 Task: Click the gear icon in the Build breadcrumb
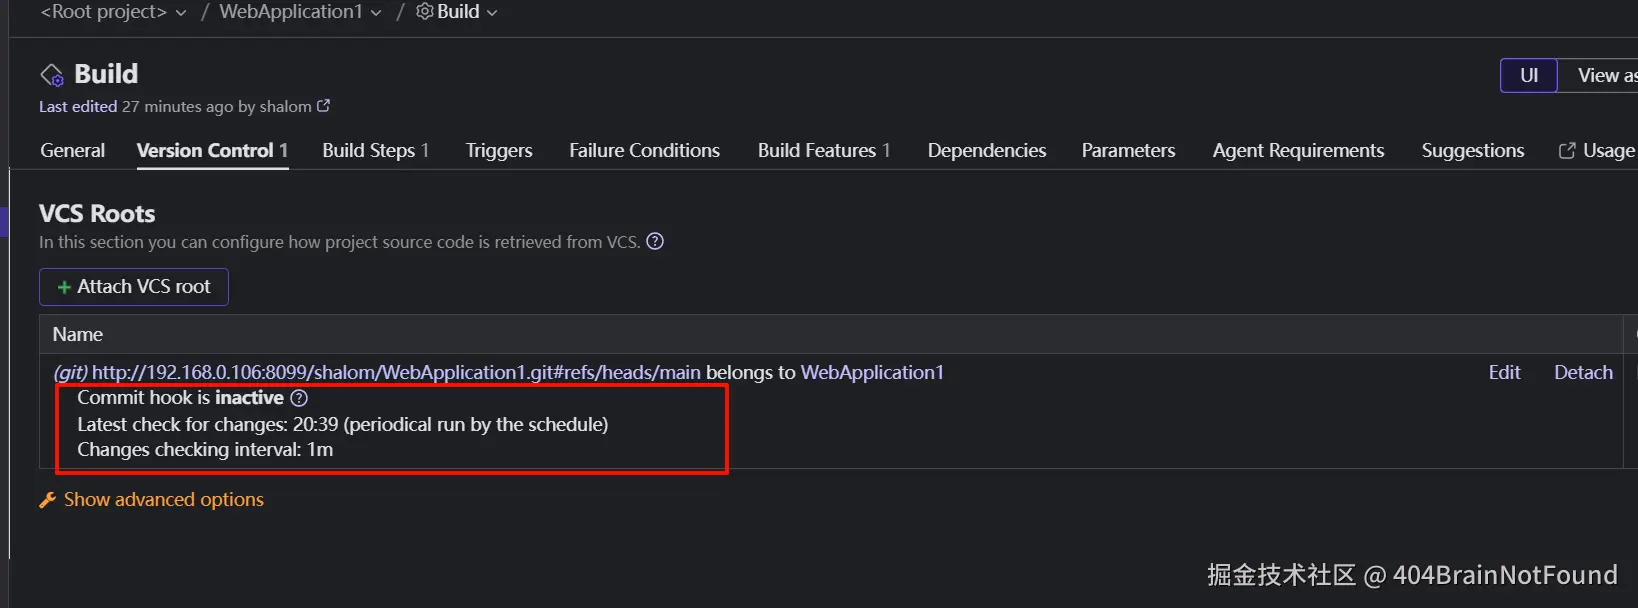point(425,12)
